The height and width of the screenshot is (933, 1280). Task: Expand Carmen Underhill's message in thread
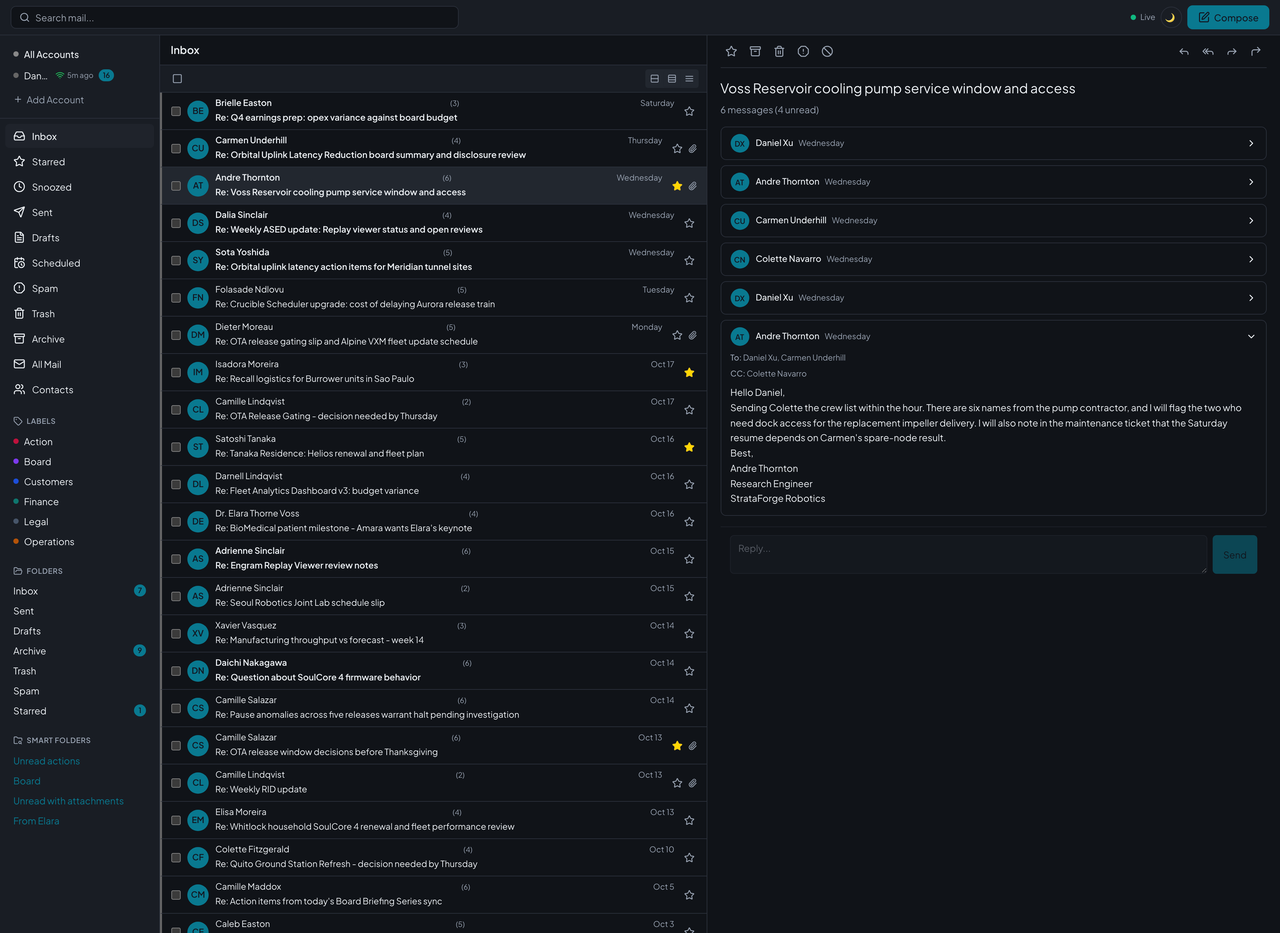coord(993,220)
